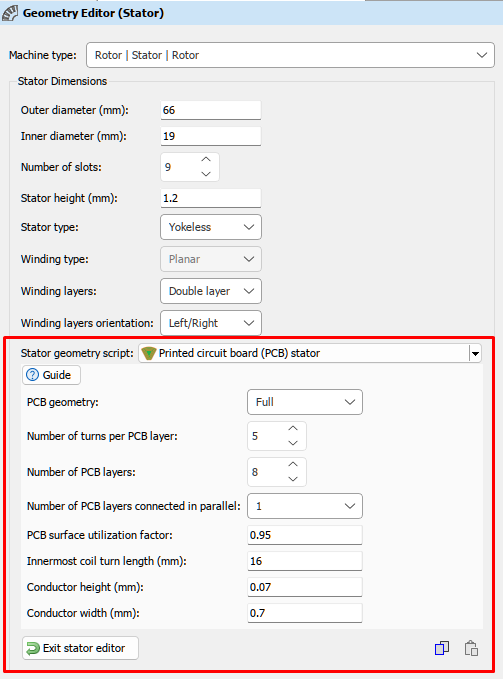Click the 'PCB geometry:' label
The image size is (503, 679).
tap(63, 402)
